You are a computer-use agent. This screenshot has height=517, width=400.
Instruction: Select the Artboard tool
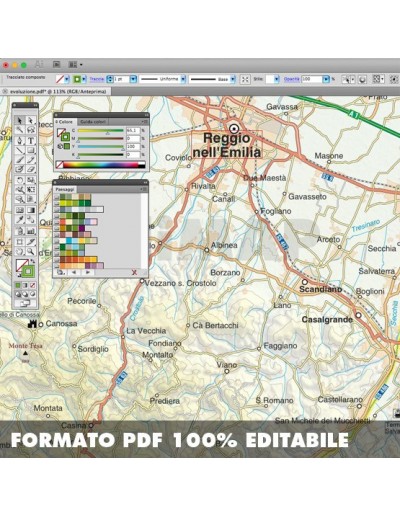tap(20, 242)
